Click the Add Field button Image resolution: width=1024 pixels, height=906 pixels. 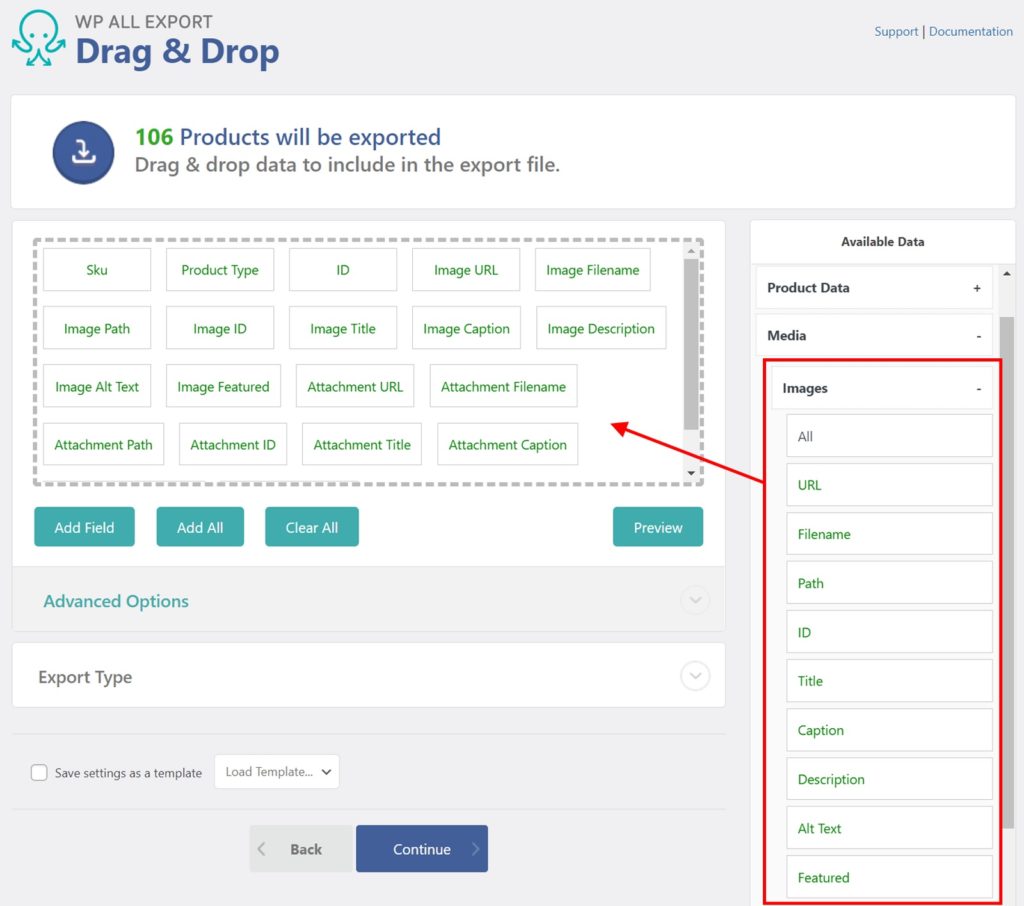pos(84,526)
